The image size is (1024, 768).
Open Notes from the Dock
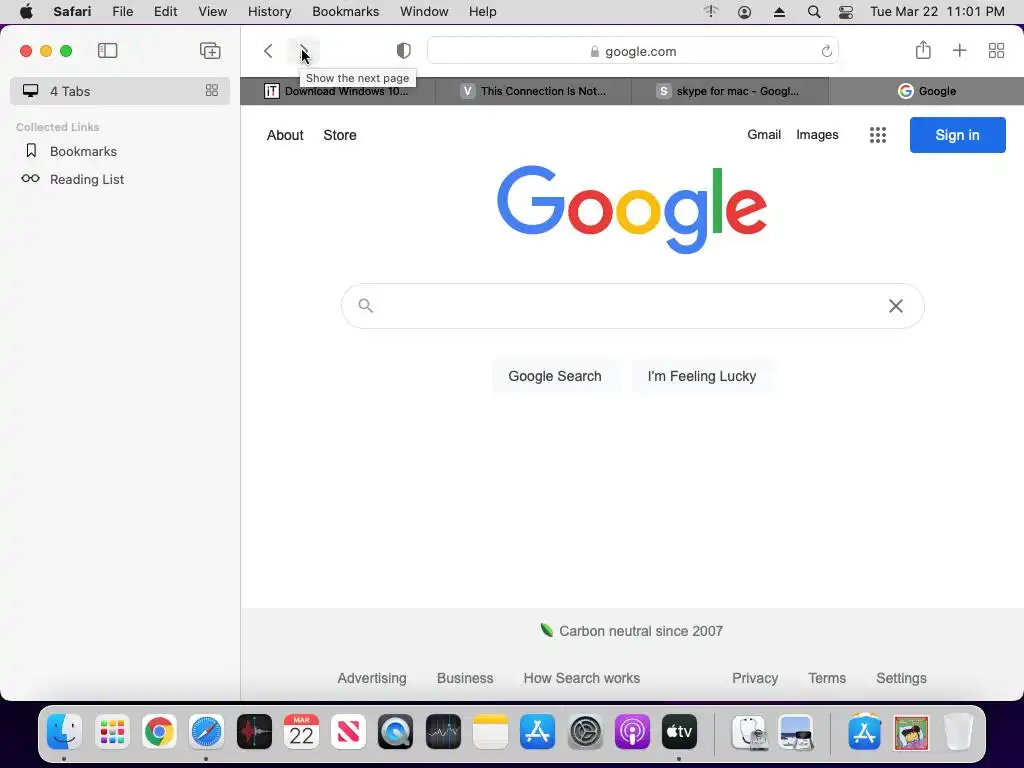tap(490, 731)
